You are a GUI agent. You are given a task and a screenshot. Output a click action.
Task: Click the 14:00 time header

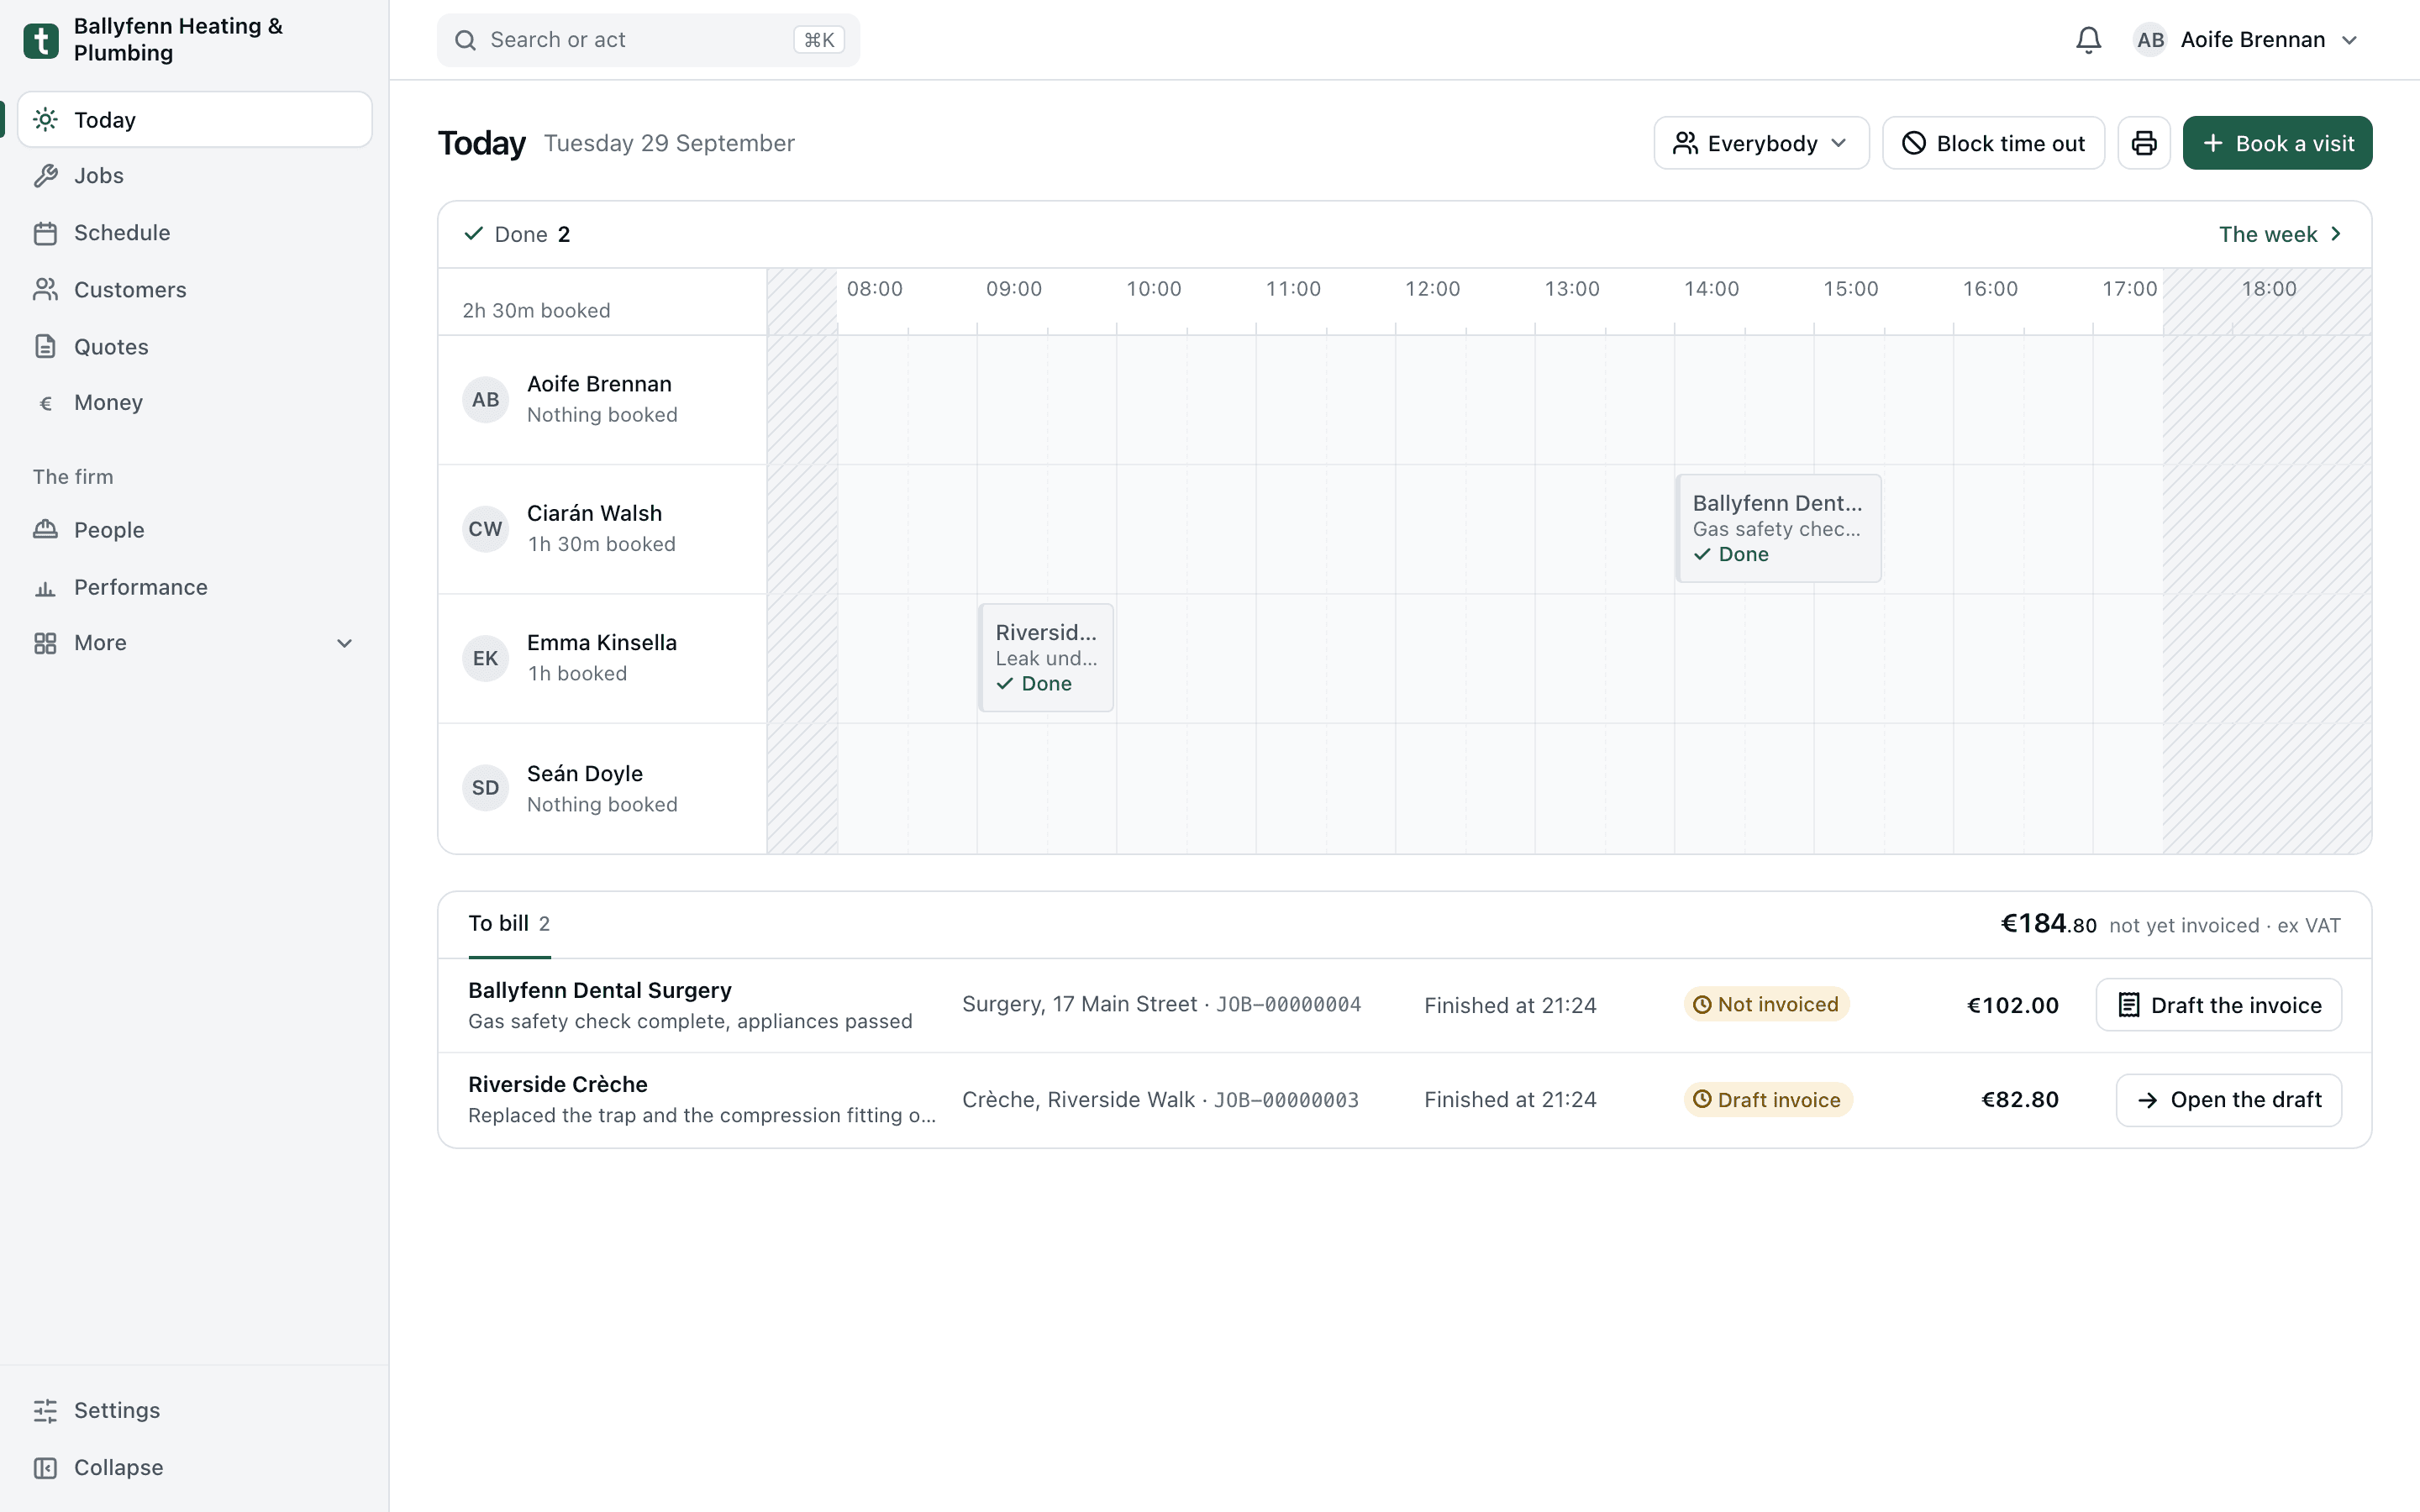pos(1711,289)
